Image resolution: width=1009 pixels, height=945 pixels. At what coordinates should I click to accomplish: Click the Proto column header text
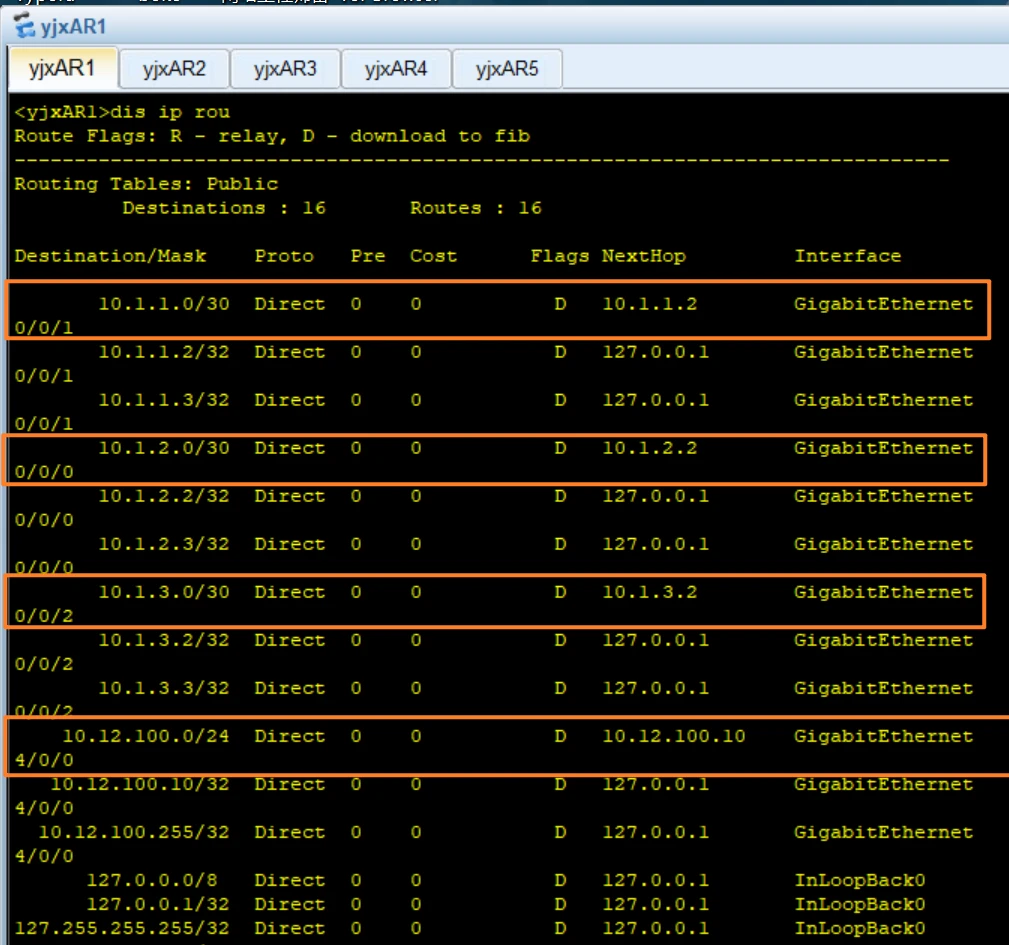click(284, 256)
